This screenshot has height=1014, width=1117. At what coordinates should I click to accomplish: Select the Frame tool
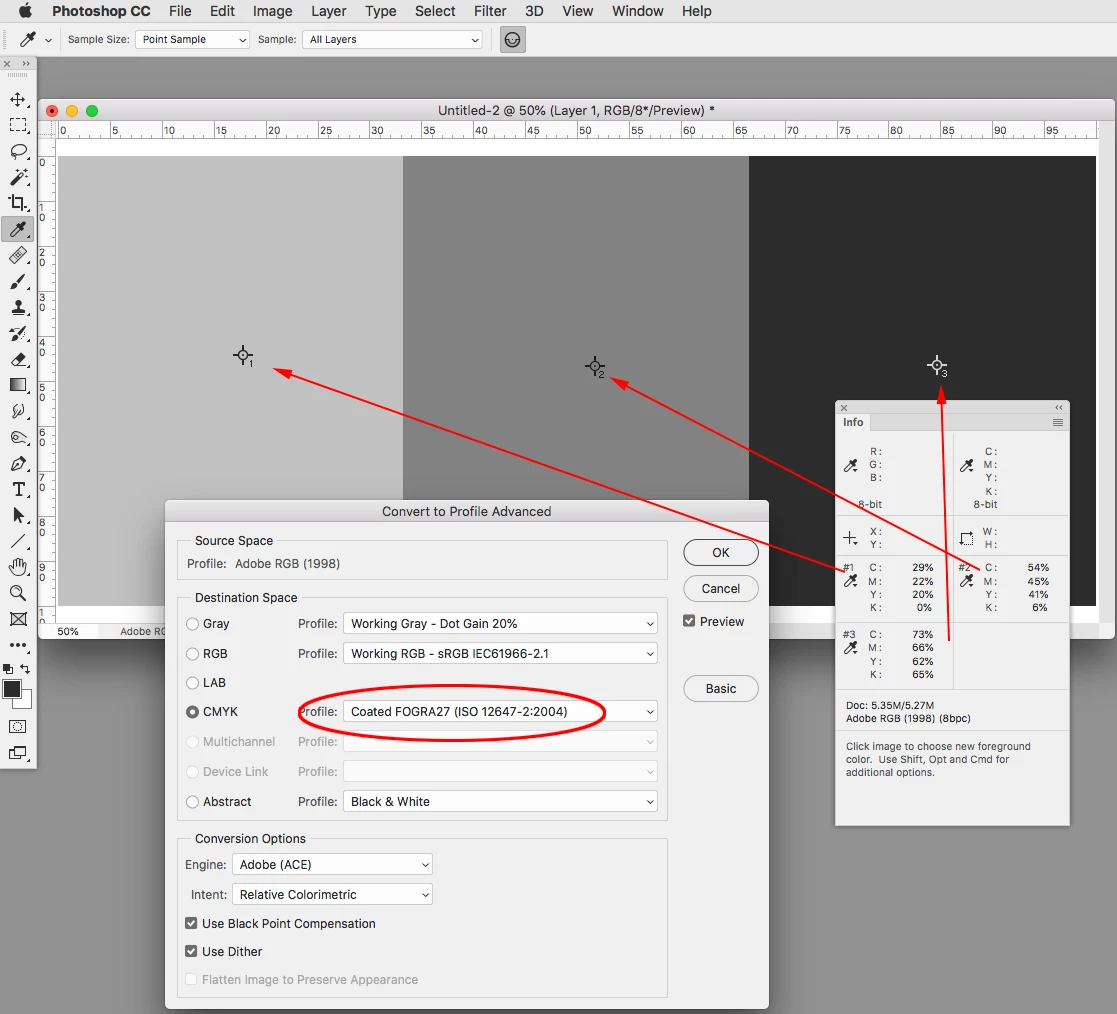coord(18,619)
